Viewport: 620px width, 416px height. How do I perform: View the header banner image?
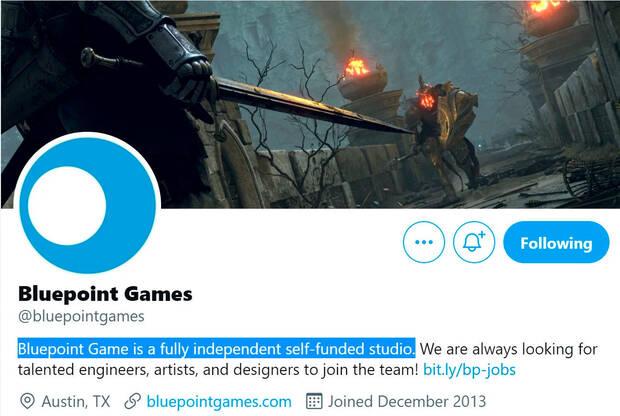pyautogui.click(x=310, y=104)
